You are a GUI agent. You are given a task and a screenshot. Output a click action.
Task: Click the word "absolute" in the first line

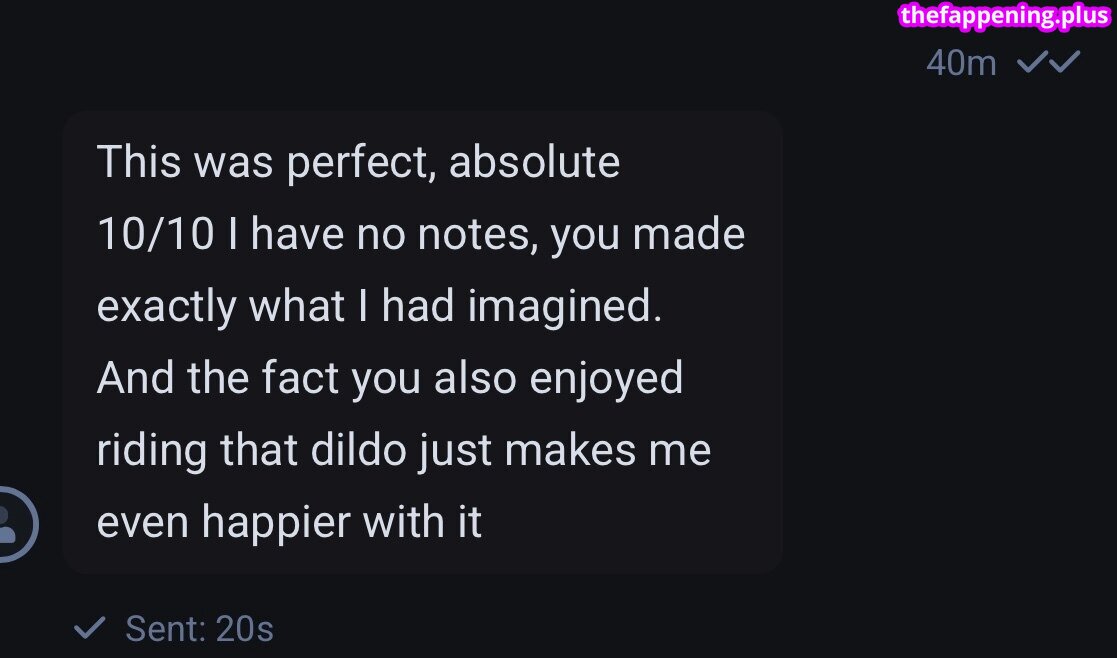pyautogui.click(x=534, y=162)
